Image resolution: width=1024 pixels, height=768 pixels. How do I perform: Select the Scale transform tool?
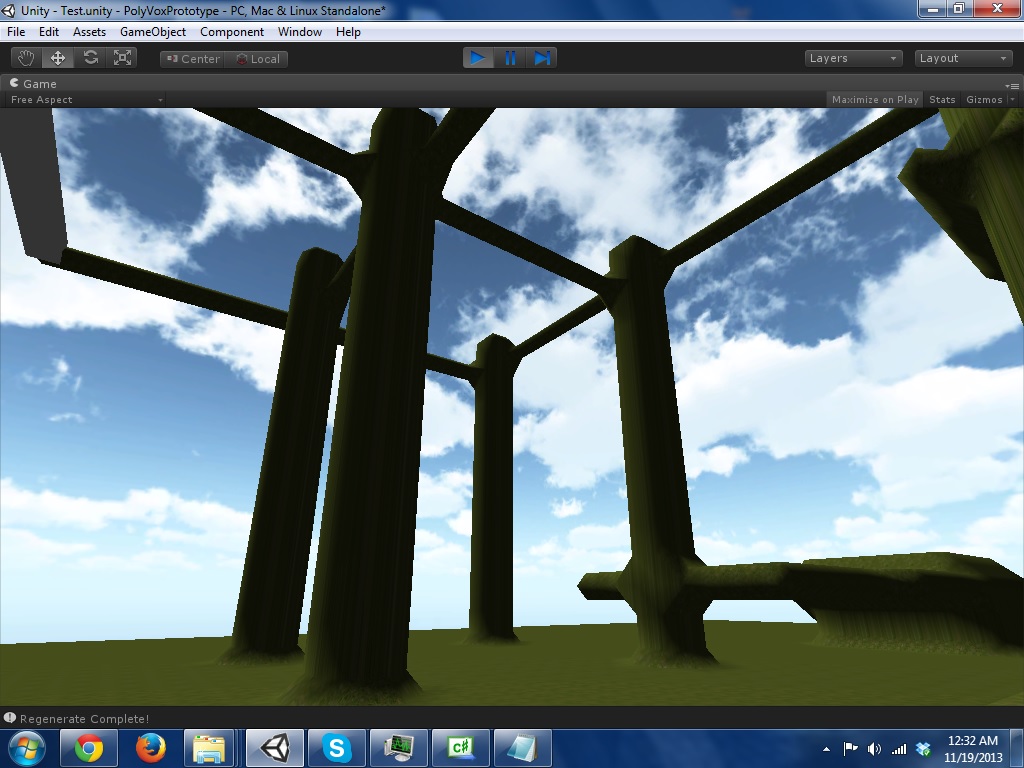[123, 58]
